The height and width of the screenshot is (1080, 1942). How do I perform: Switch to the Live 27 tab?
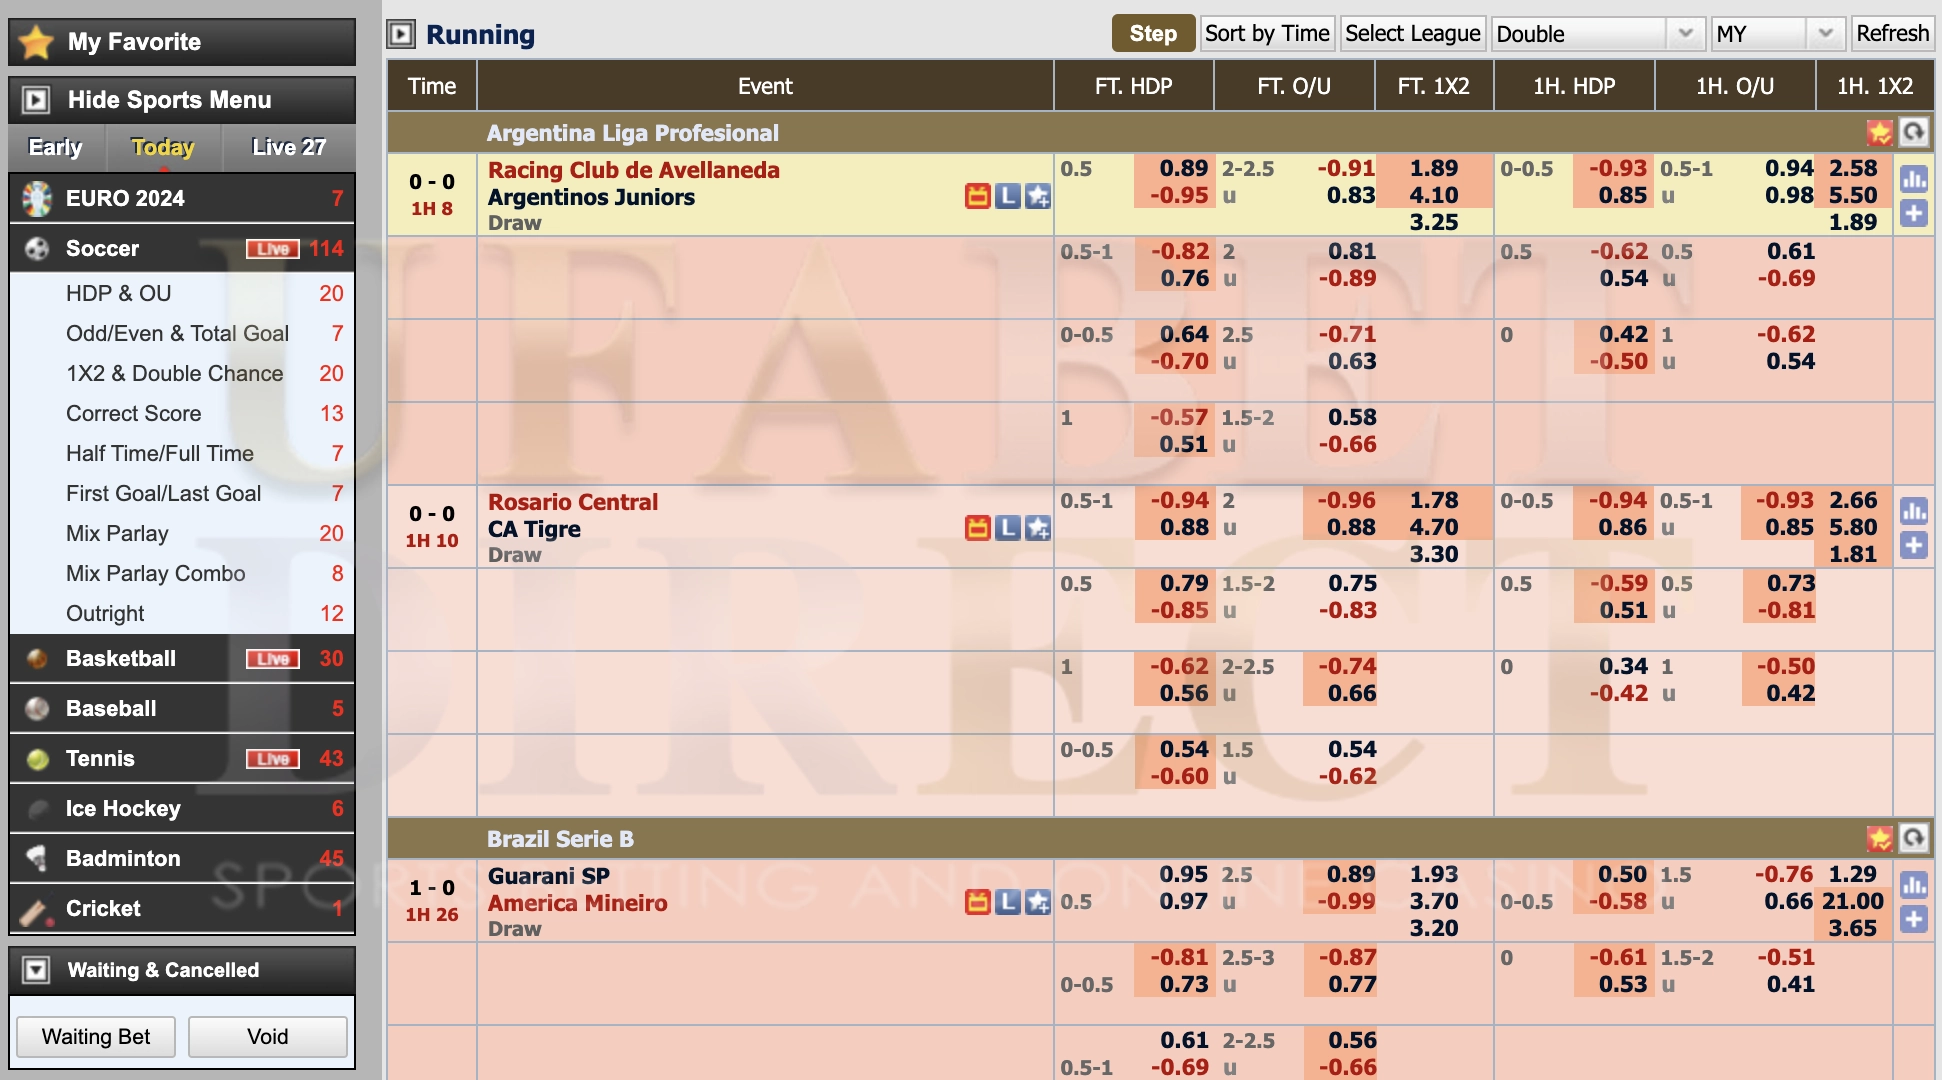[x=288, y=147]
